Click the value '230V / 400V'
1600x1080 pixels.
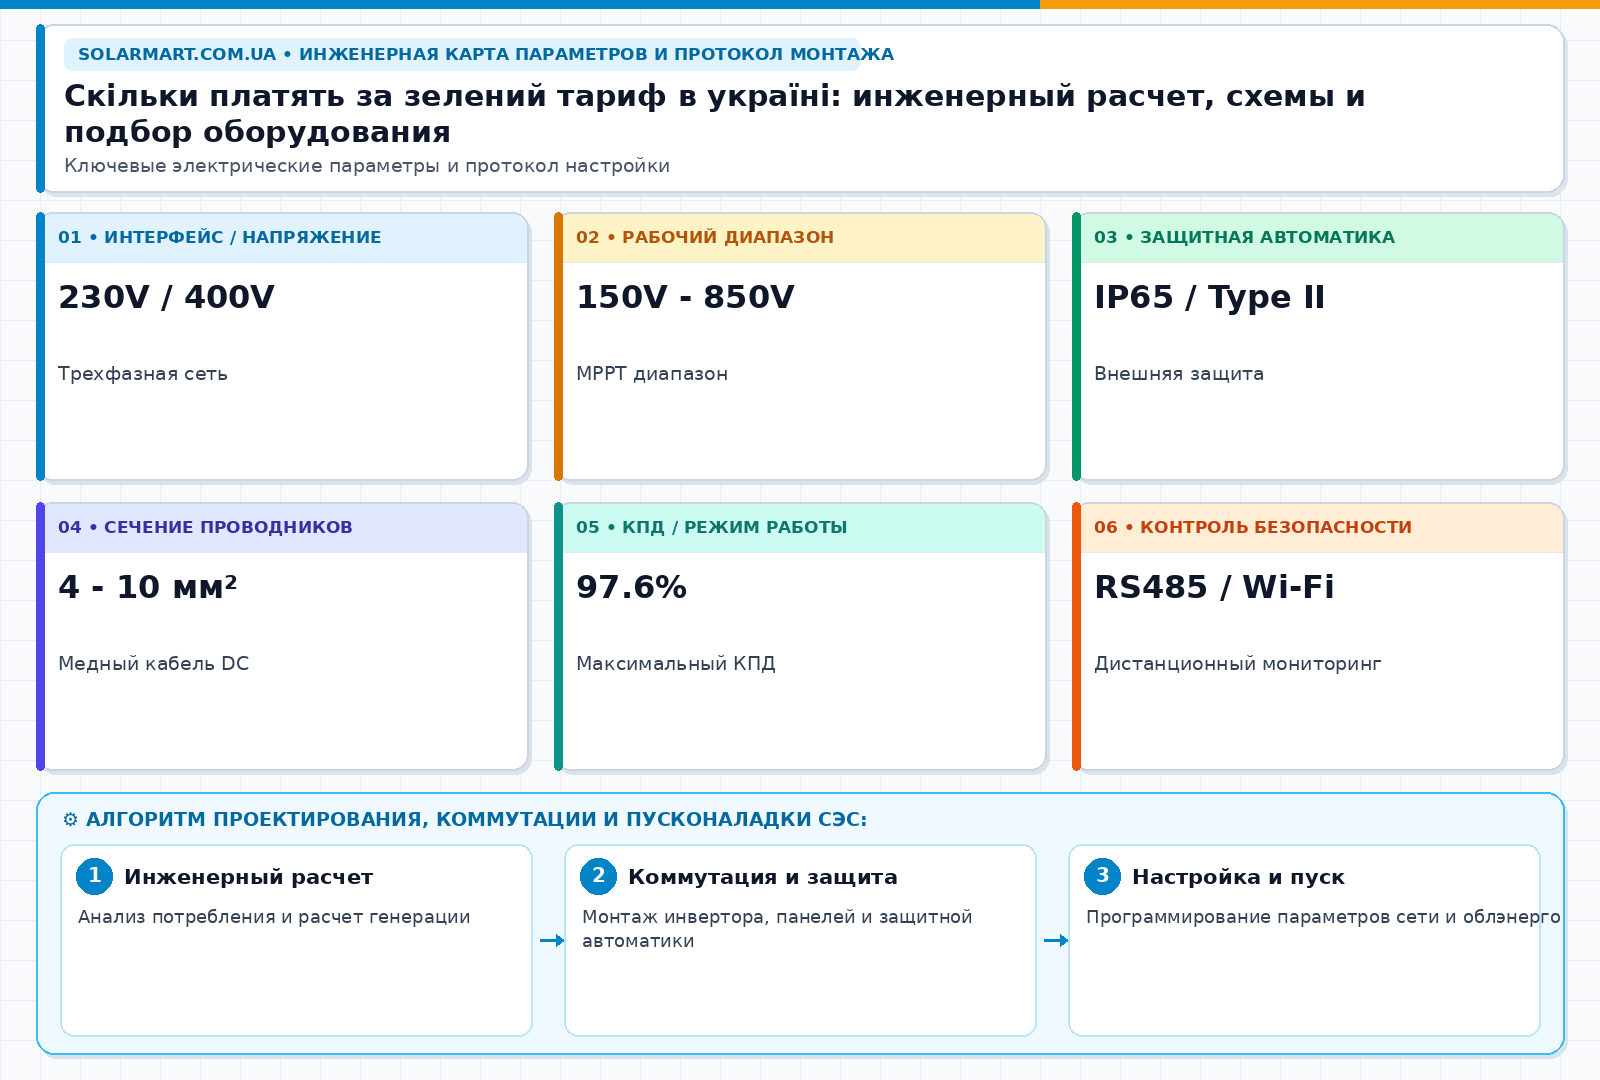[166, 297]
